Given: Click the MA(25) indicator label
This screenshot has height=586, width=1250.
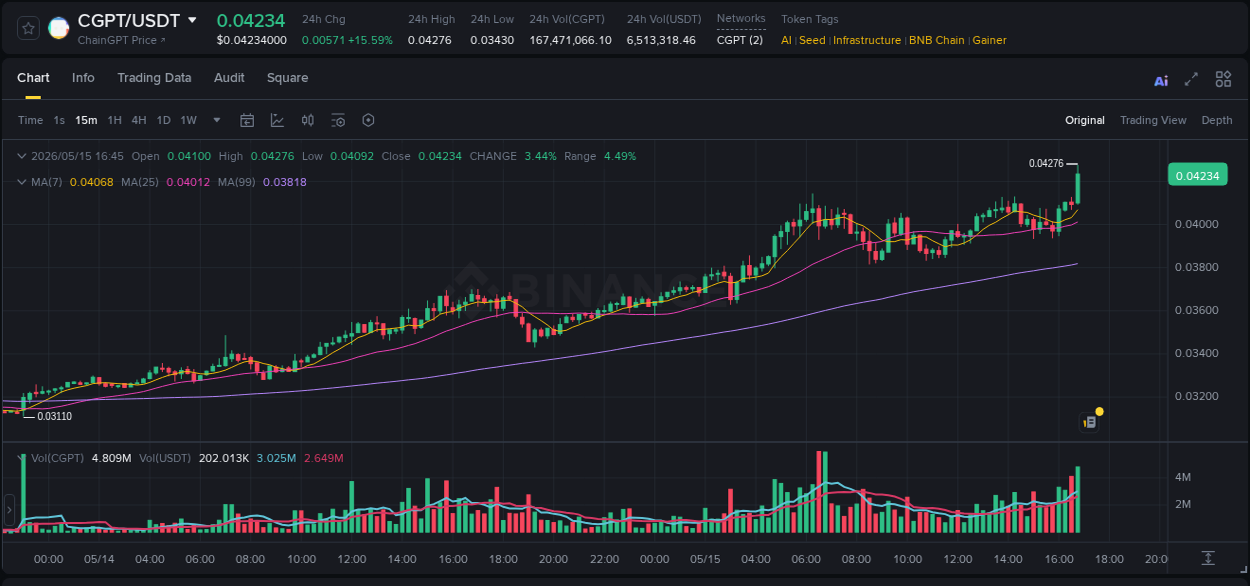Looking at the screenshot, I should click(x=141, y=182).
